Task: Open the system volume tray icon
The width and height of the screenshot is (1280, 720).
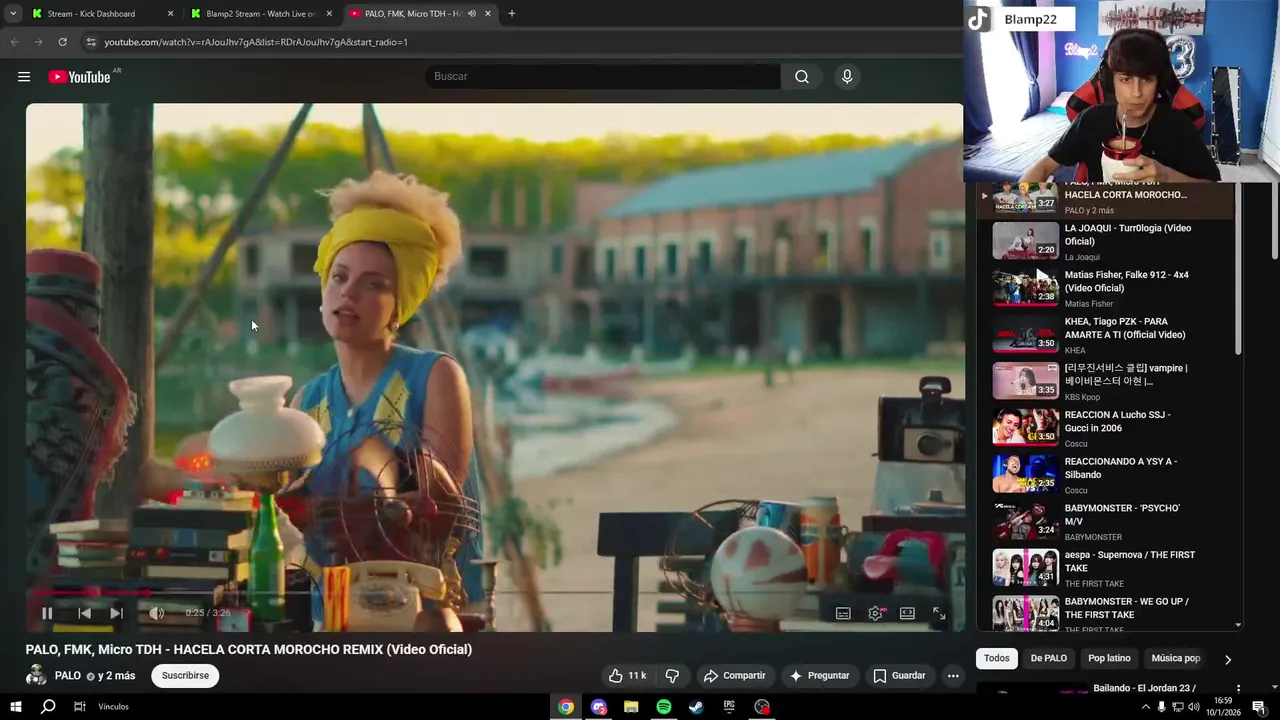Action: (1195, 707)
